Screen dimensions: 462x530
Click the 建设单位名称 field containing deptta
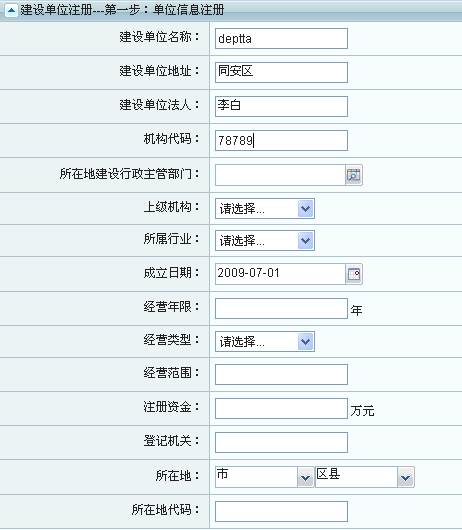coord(281,39)
